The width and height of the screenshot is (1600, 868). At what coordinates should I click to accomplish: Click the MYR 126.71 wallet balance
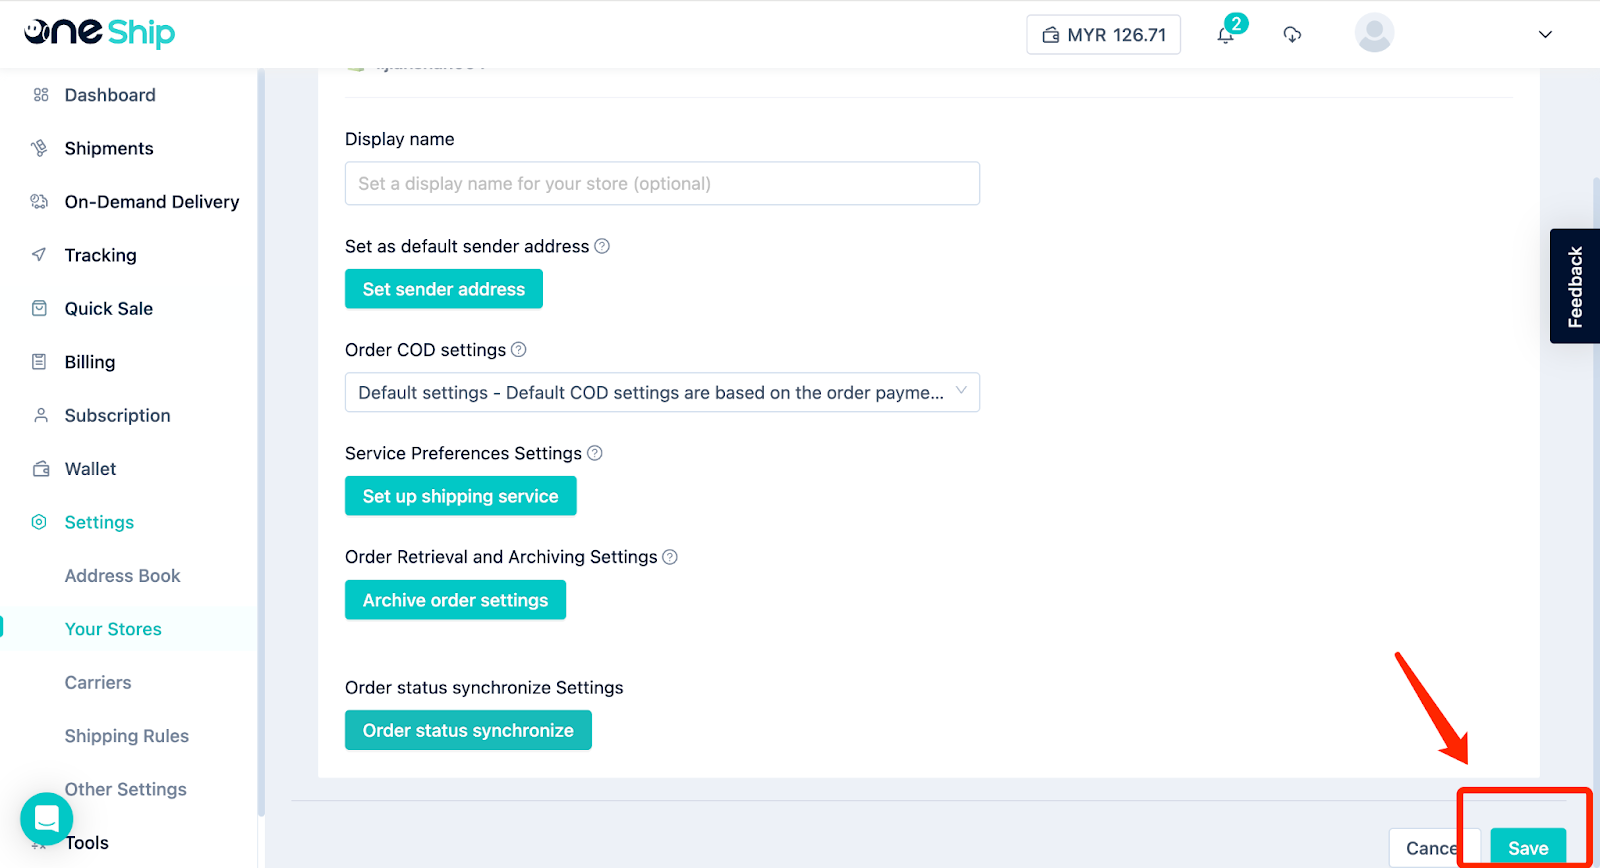click(x=1103, y=35)
